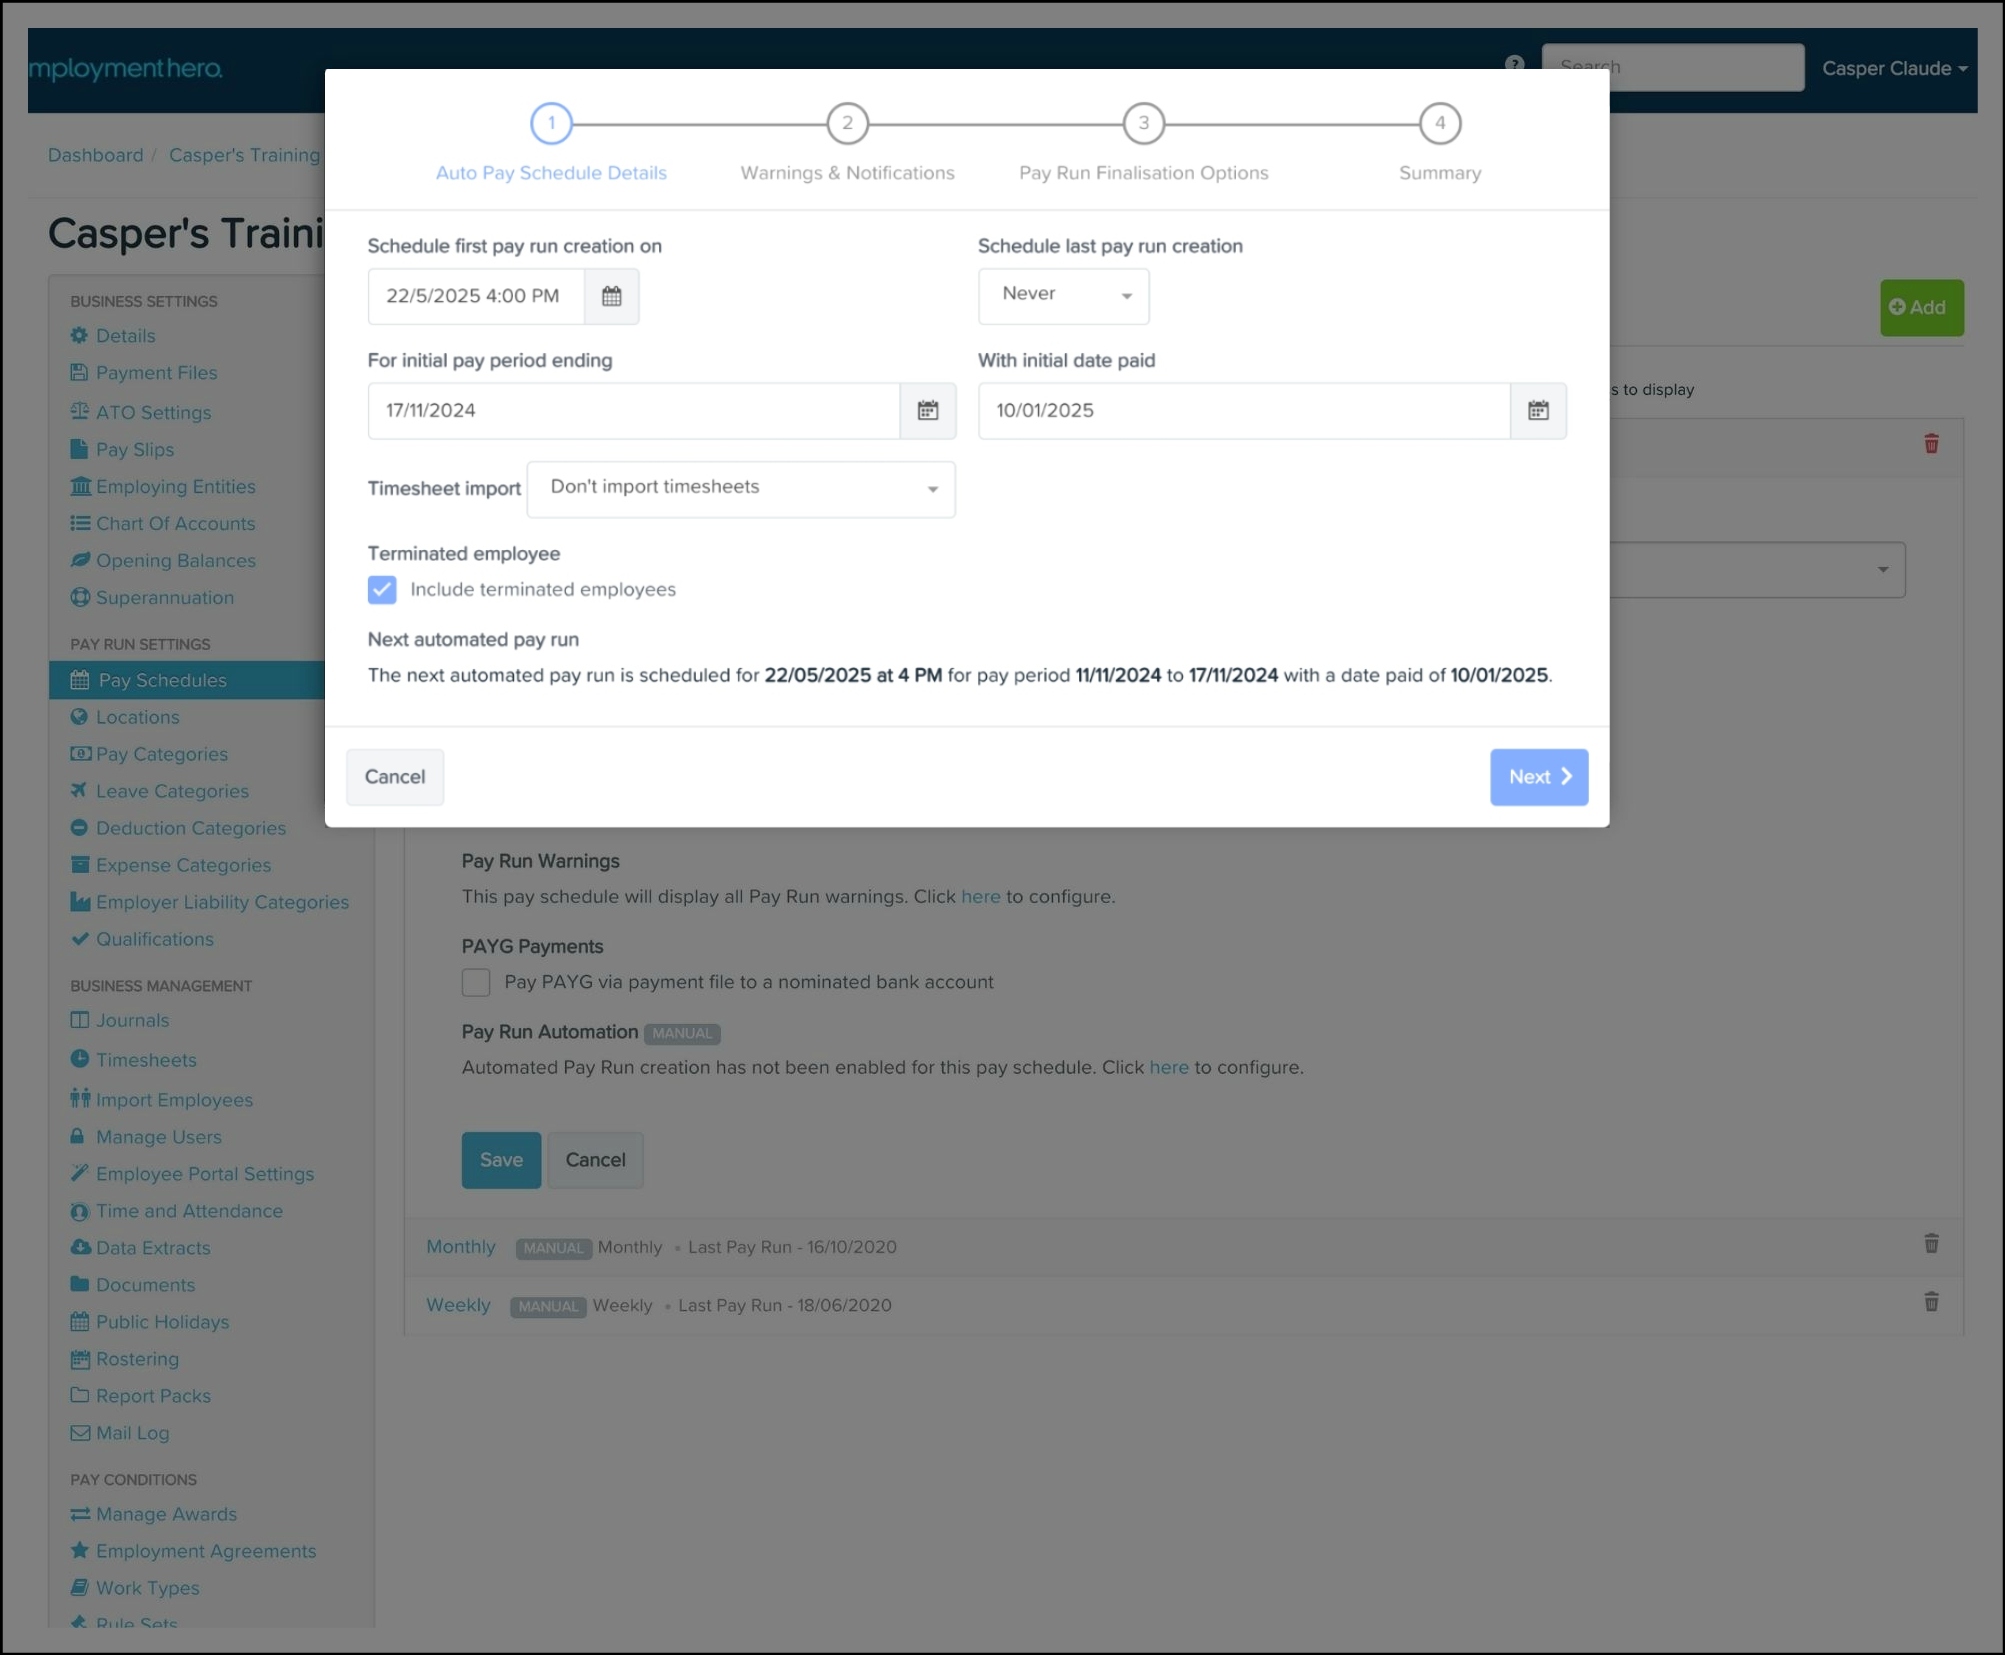Screen dimensions: 2005x1655
Task: Click the Chart Of Accounts list icon
Action: [80, 523]
